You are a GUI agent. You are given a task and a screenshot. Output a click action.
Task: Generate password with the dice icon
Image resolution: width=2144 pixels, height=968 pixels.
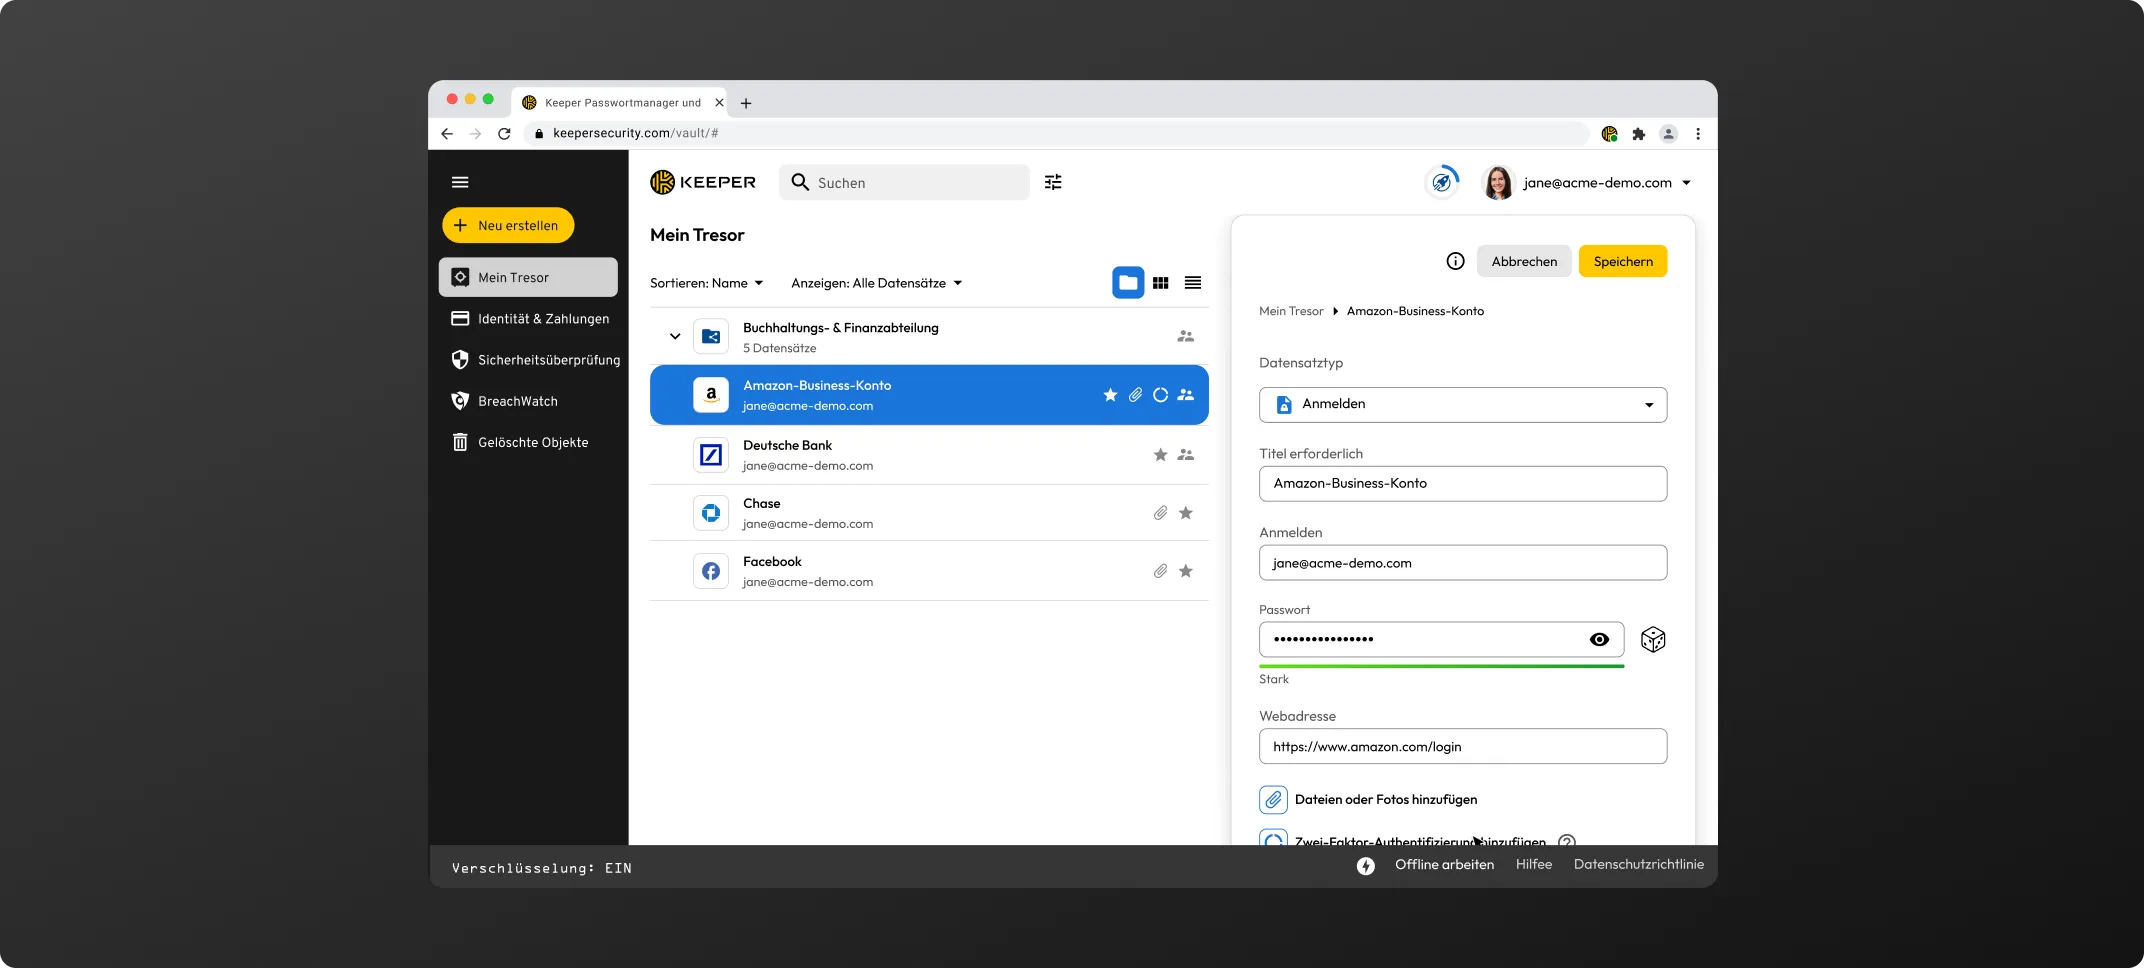tap(1653, 640)
